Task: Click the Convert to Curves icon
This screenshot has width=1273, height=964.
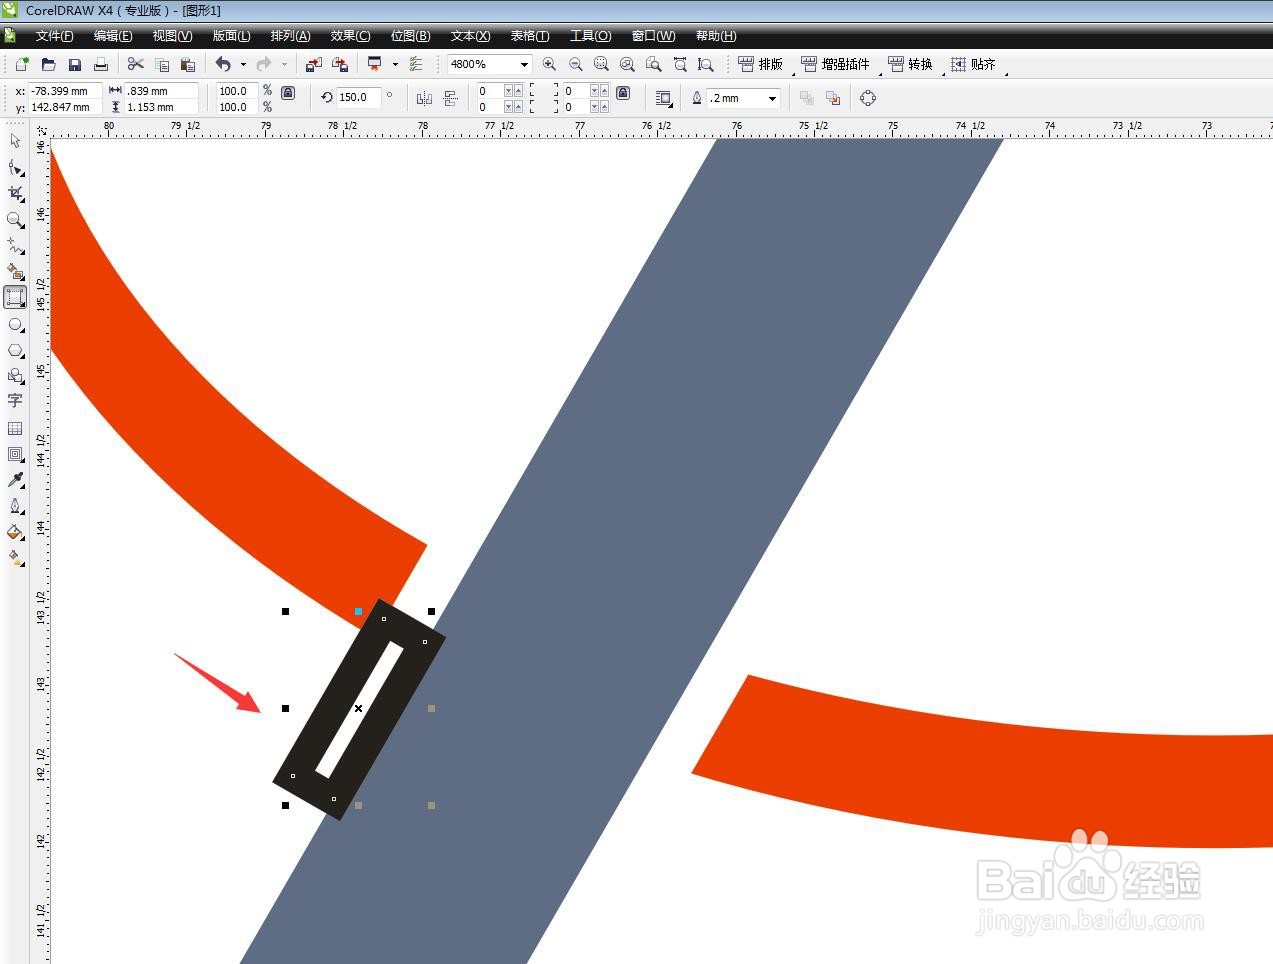Action: 867,98
